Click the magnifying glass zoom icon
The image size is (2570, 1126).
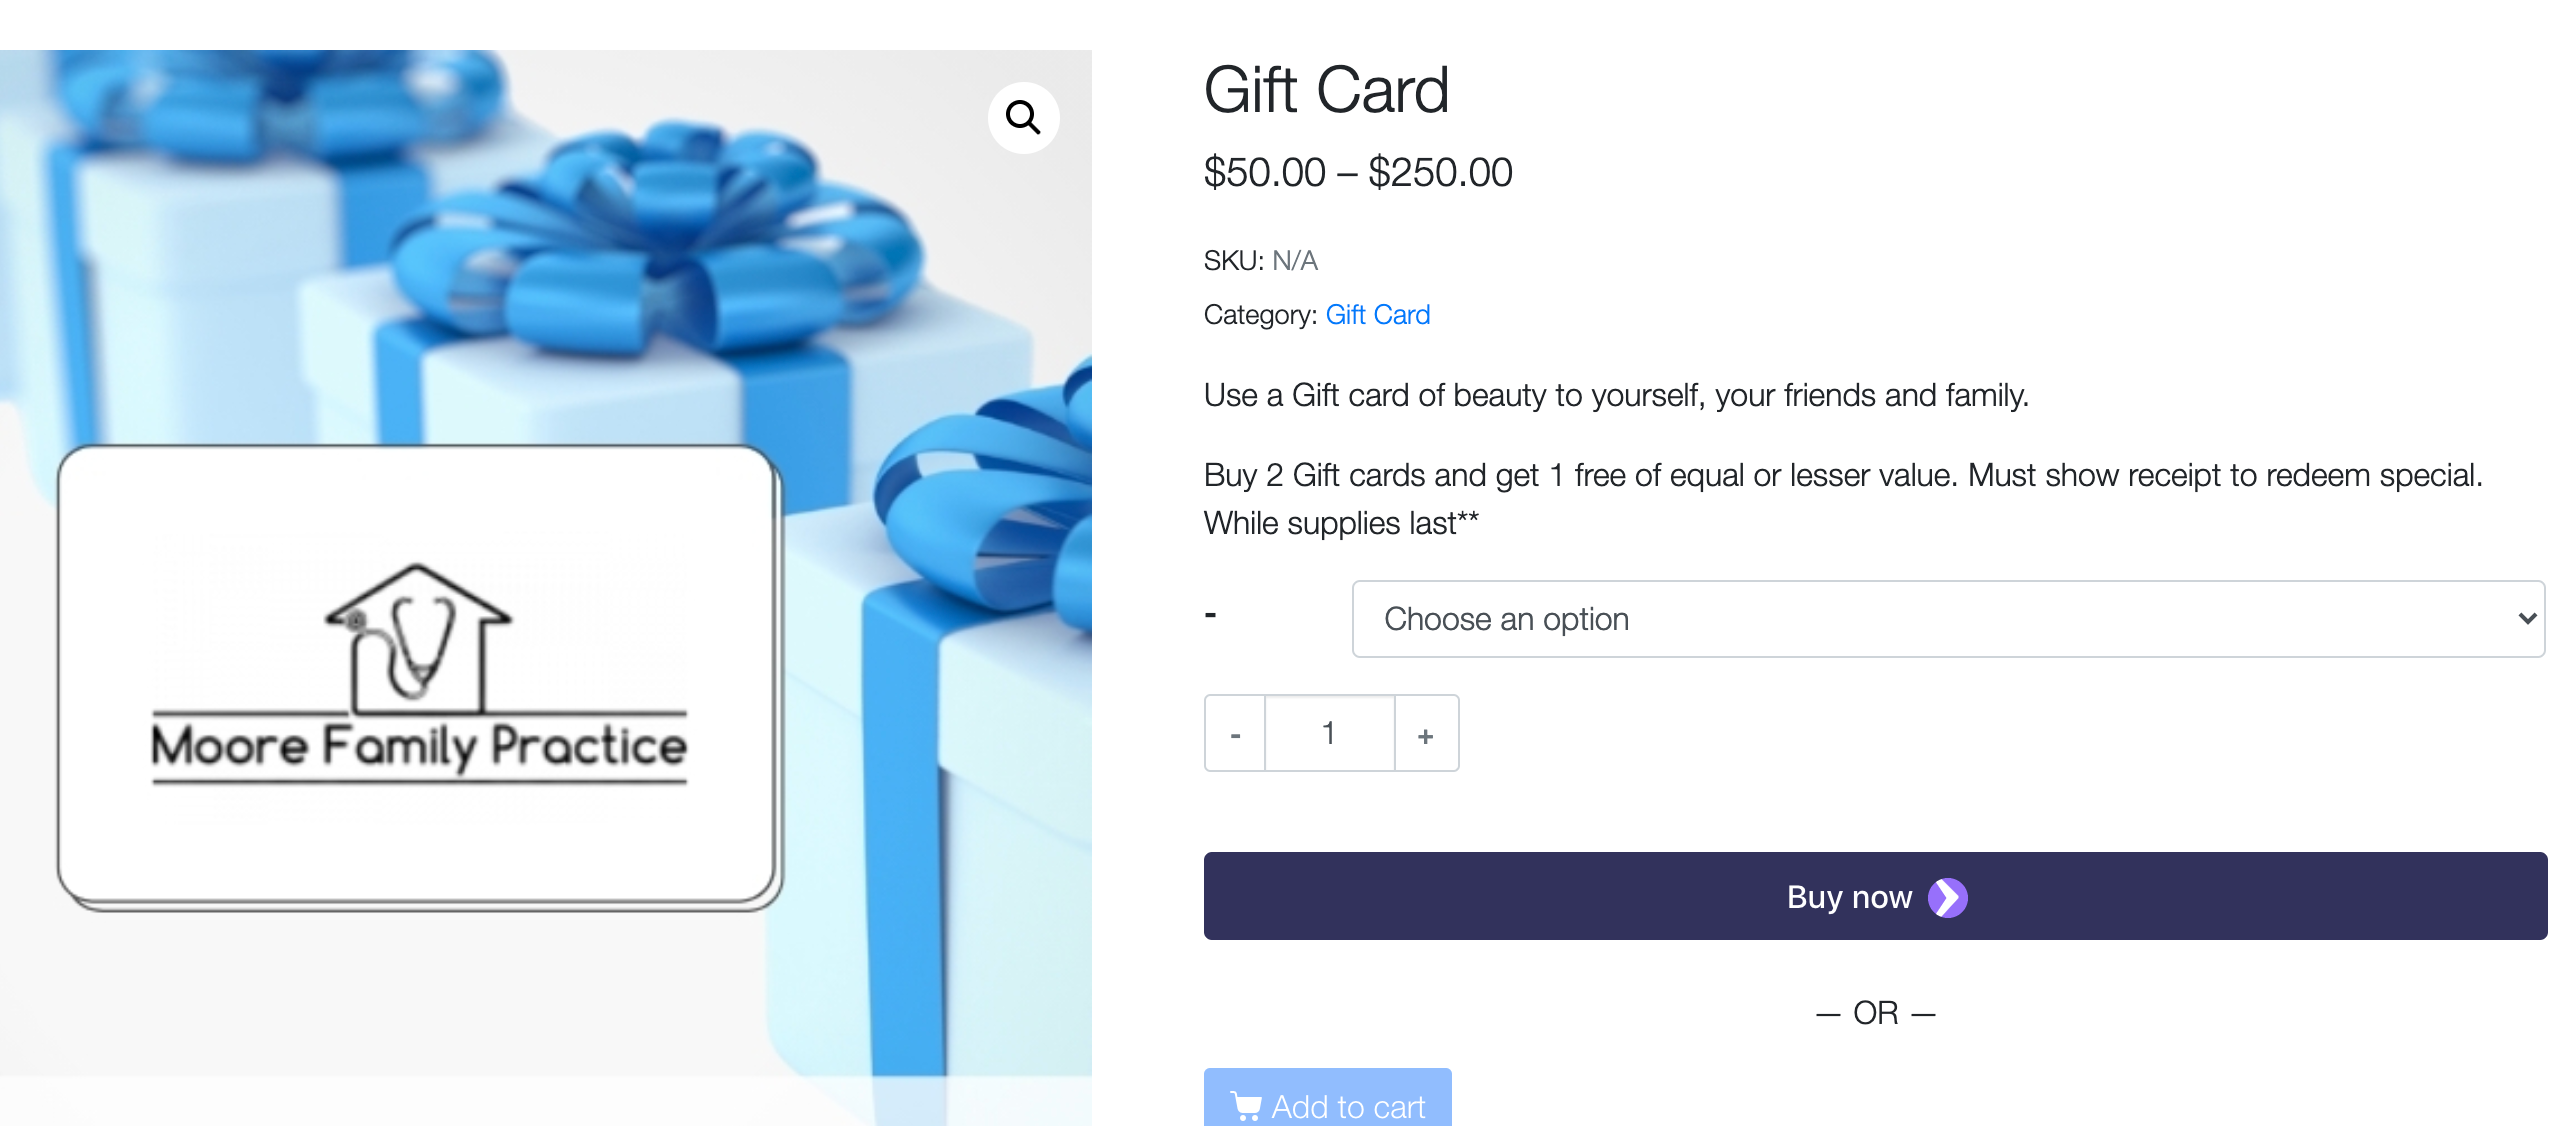click(1023, 117)
